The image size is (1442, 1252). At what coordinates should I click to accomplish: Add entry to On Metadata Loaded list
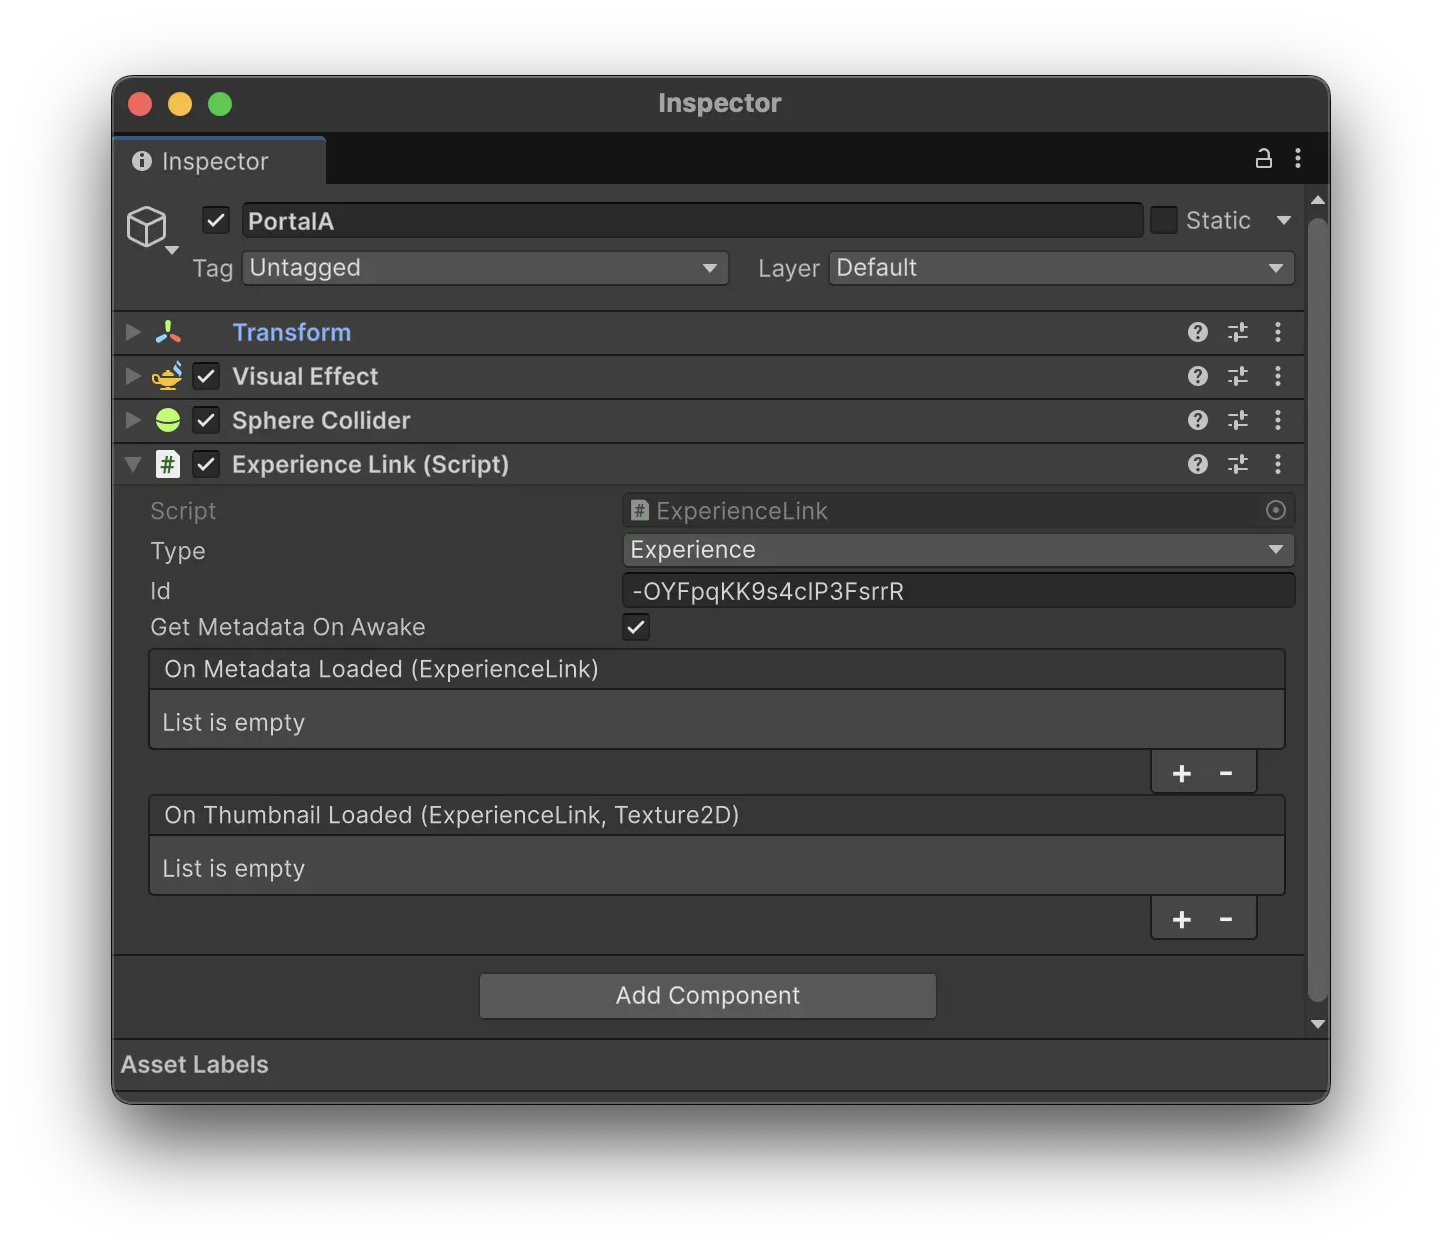point(1181,772)
